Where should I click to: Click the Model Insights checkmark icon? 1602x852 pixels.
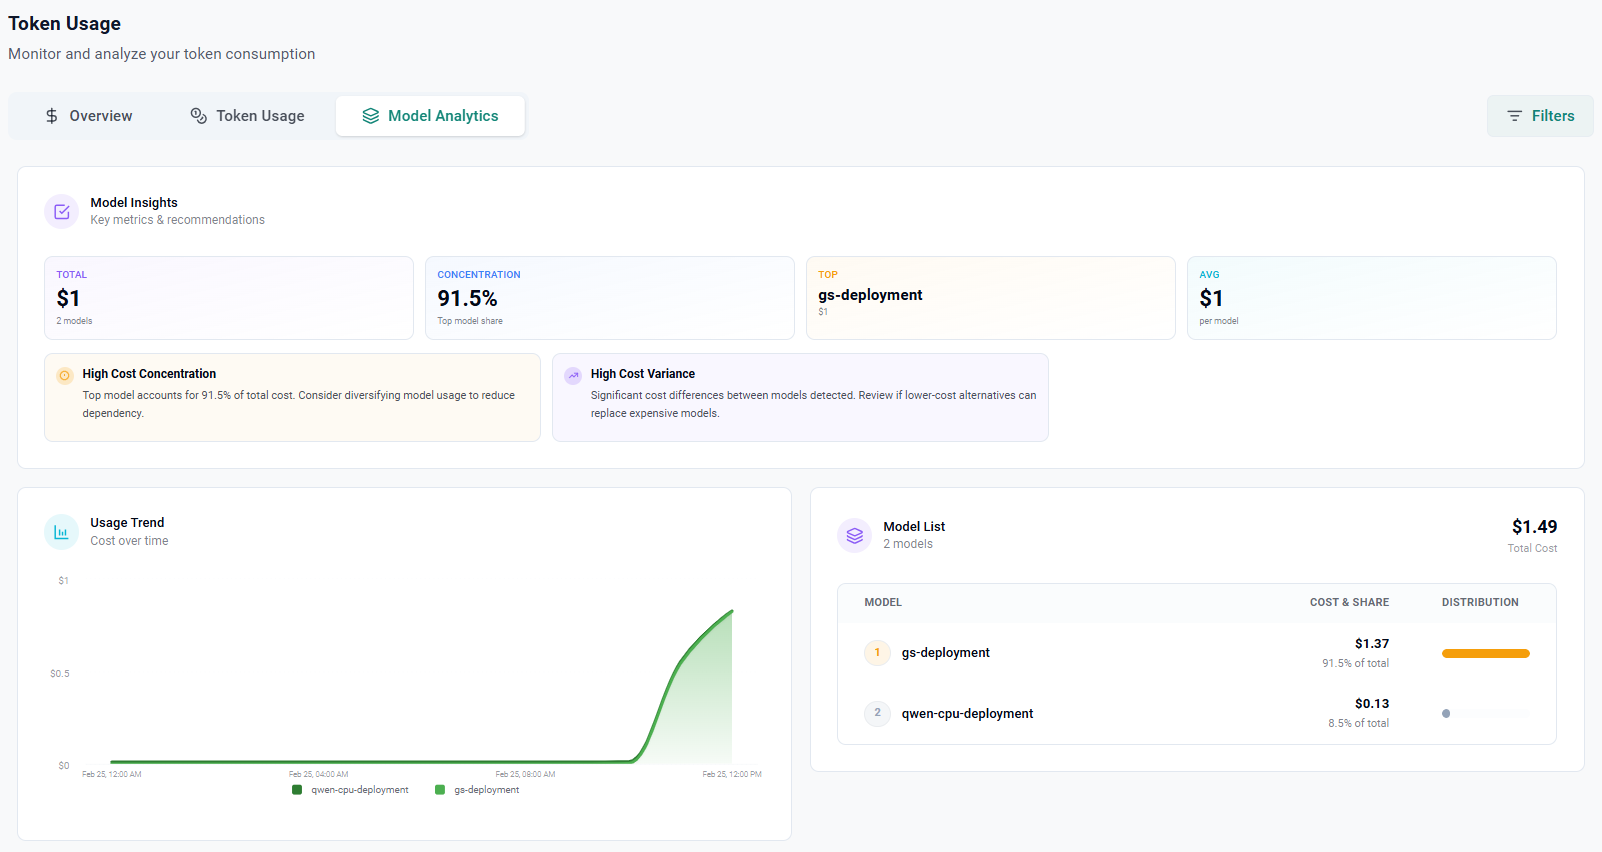tap(61, 212)
